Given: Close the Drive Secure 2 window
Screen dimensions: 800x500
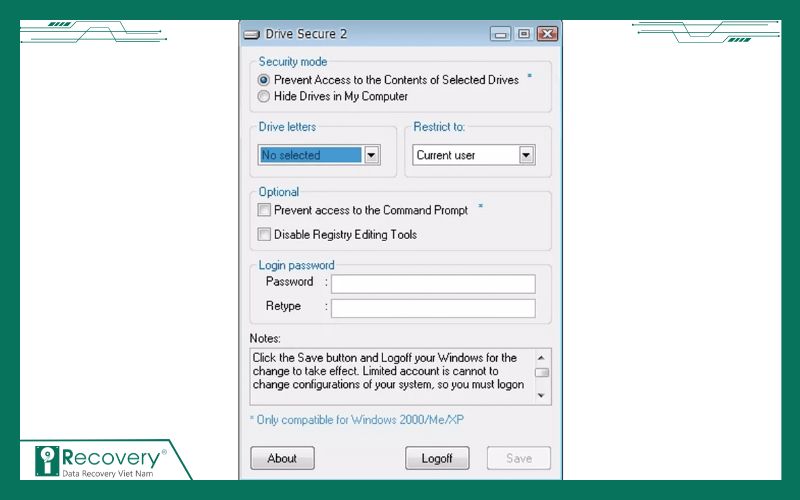Looking at the screenshot, I should click(546, 34).
